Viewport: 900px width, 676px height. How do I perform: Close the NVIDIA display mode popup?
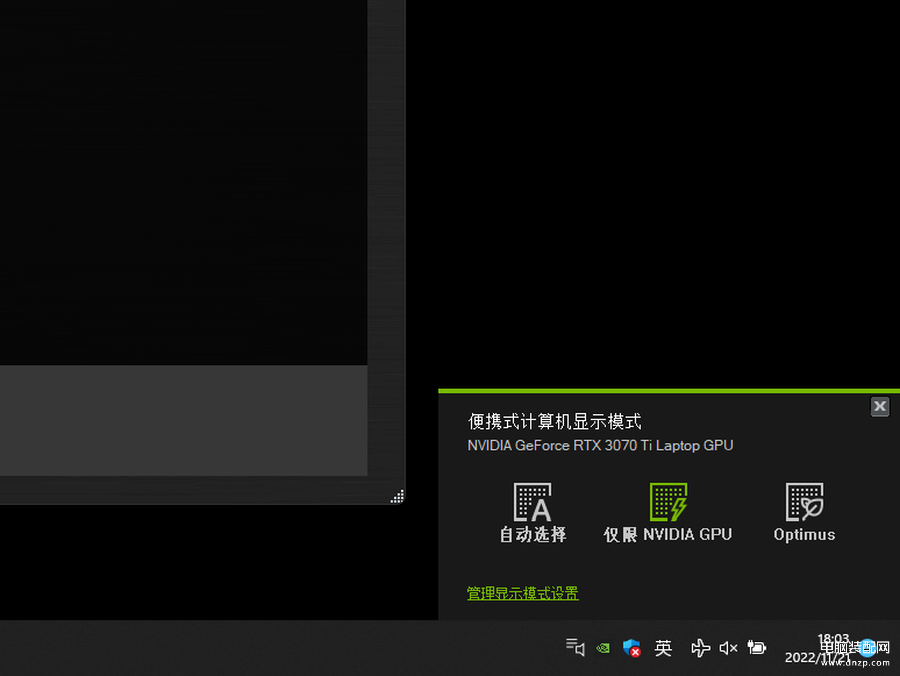click(879, 406)
